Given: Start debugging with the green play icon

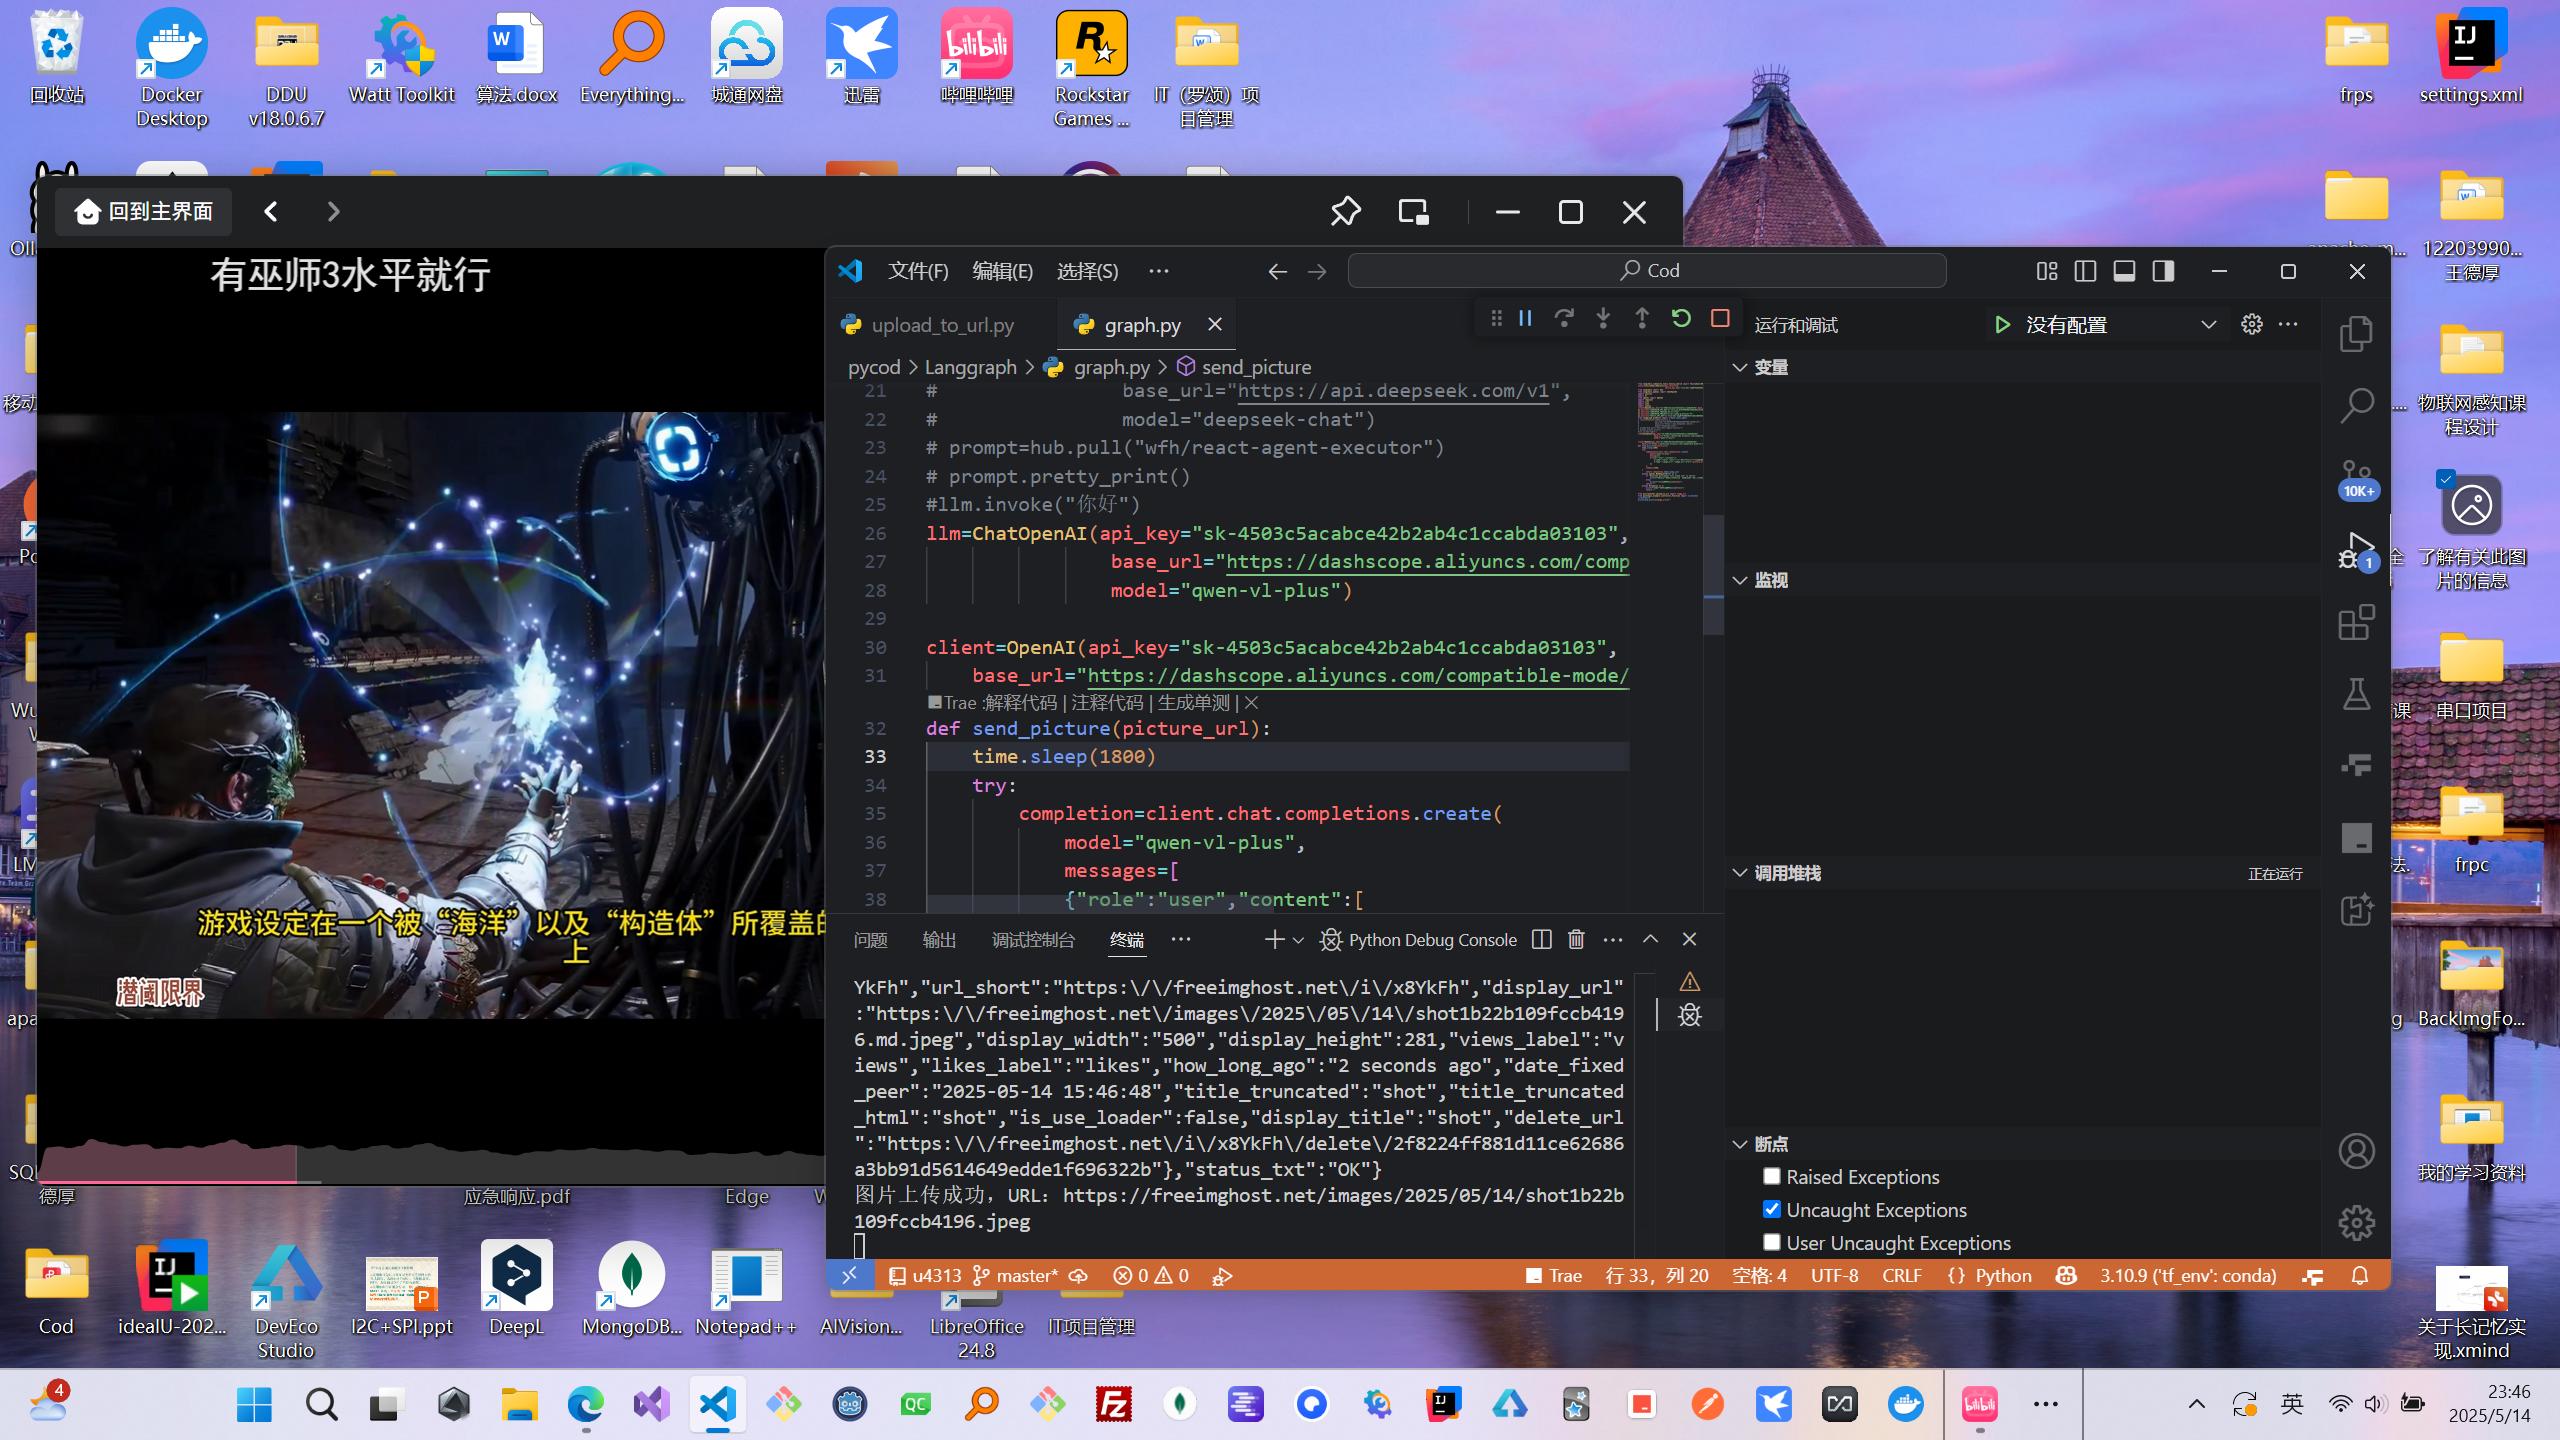Looking at the screenshot, I should click(2002, 325).
